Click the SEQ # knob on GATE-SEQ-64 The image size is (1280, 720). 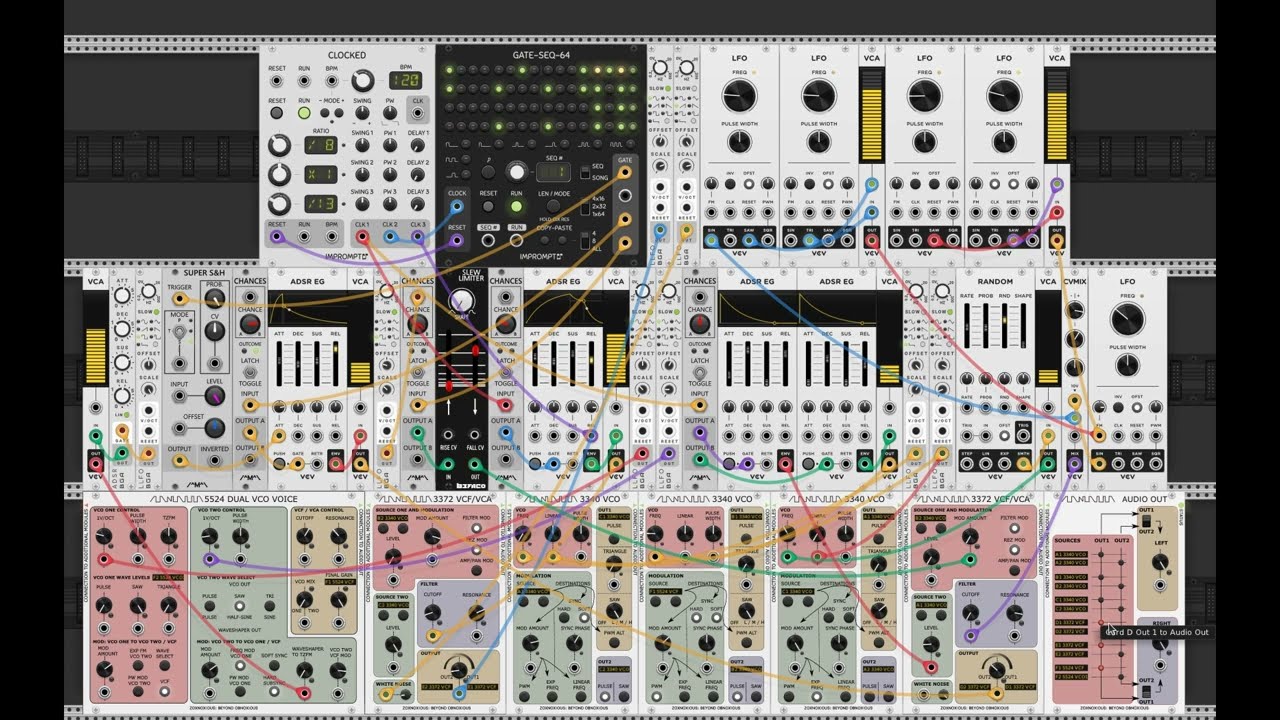coord(517,170)
